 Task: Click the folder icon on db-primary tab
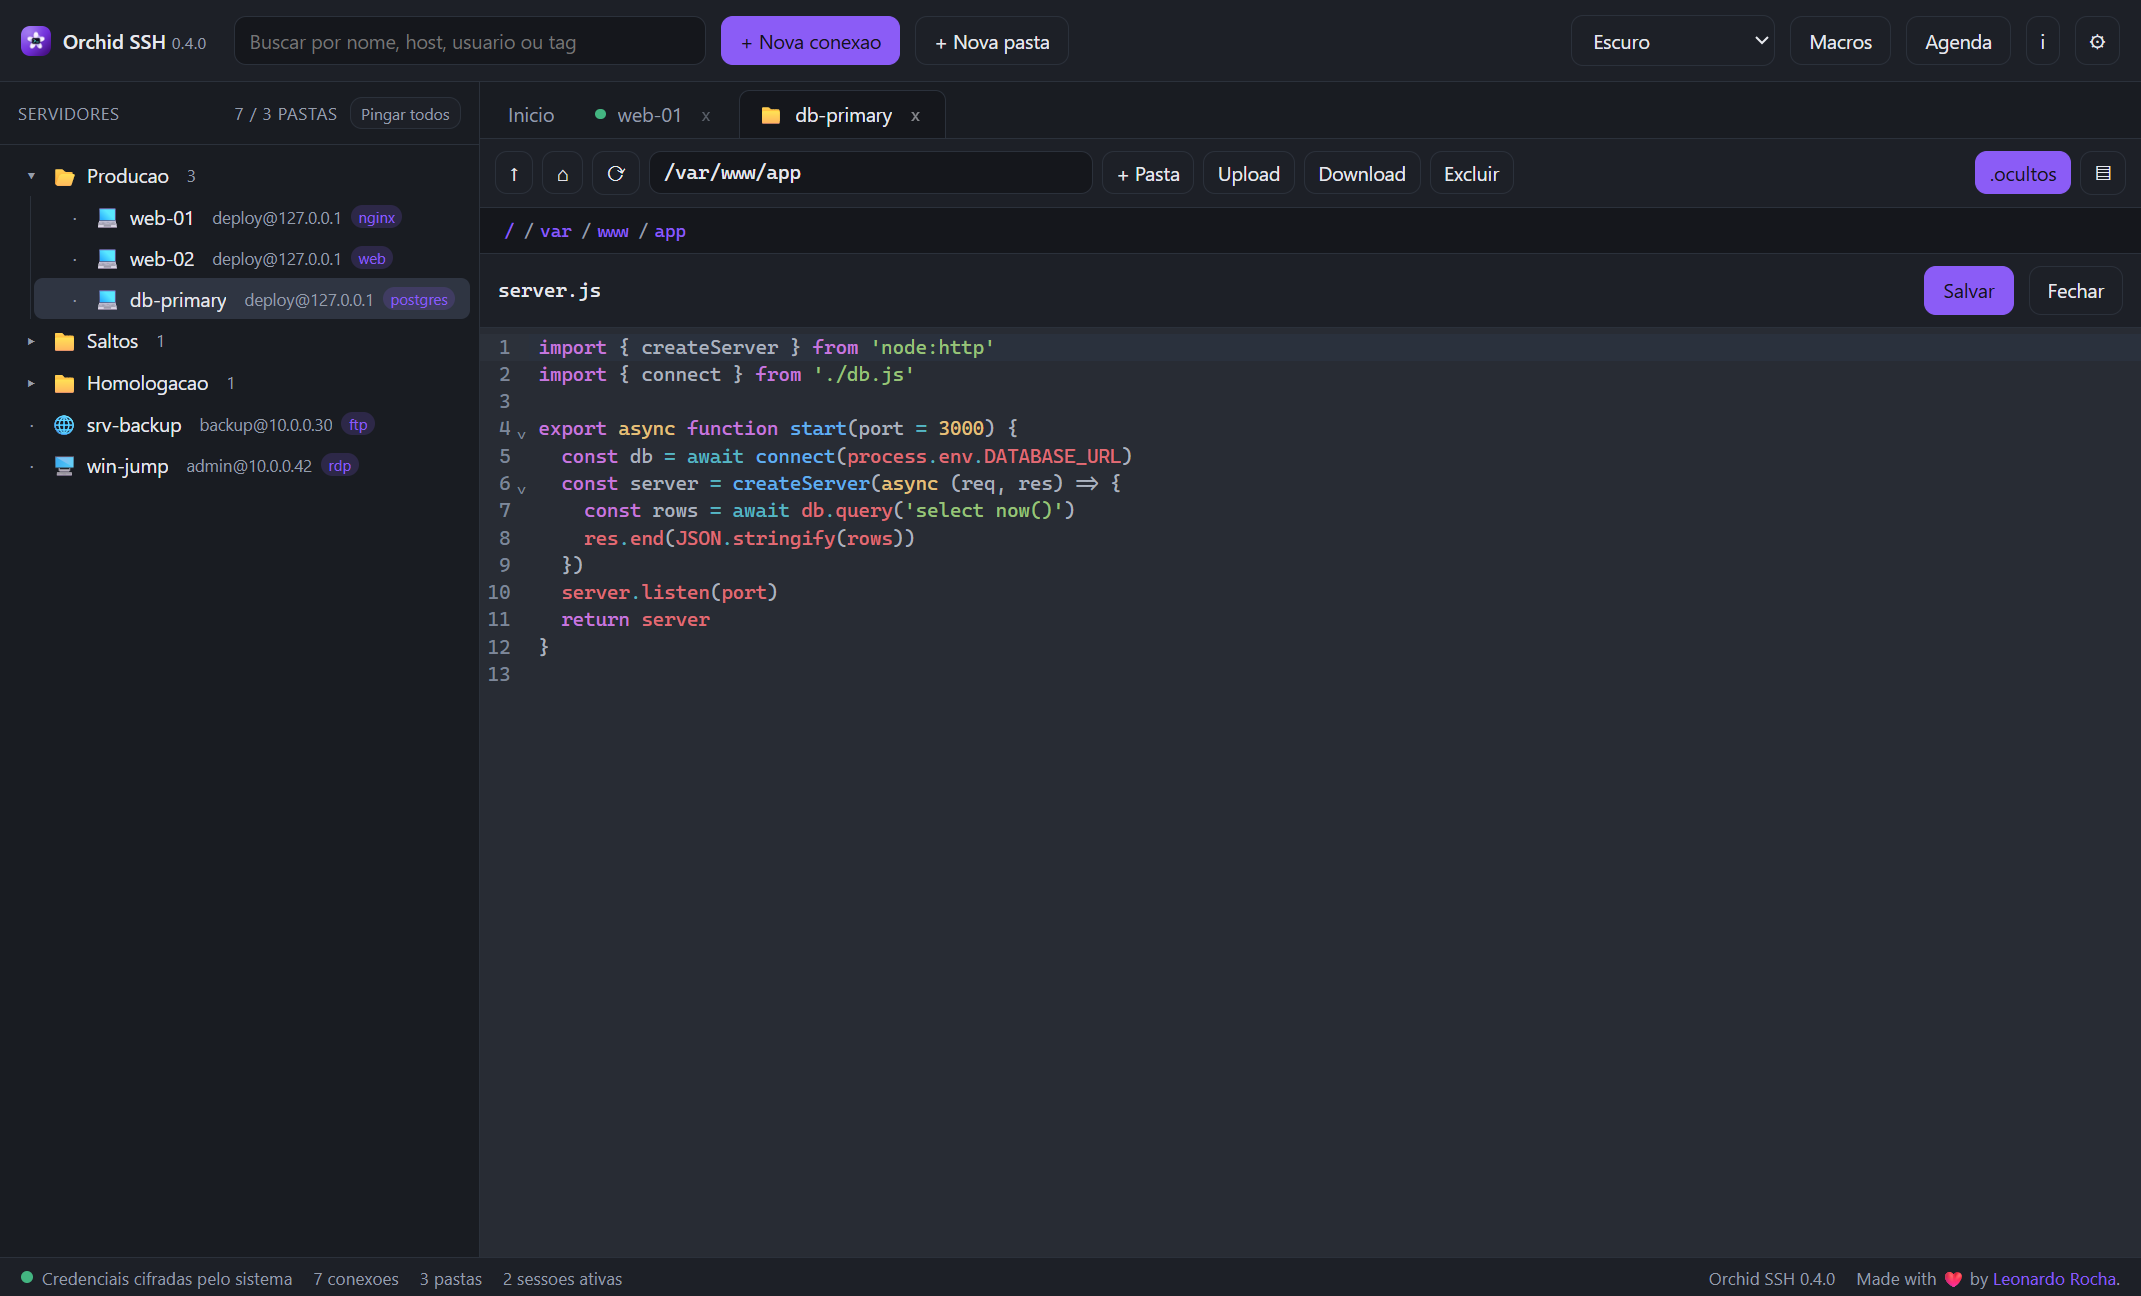pyautogui.click(x=771, y=115)
